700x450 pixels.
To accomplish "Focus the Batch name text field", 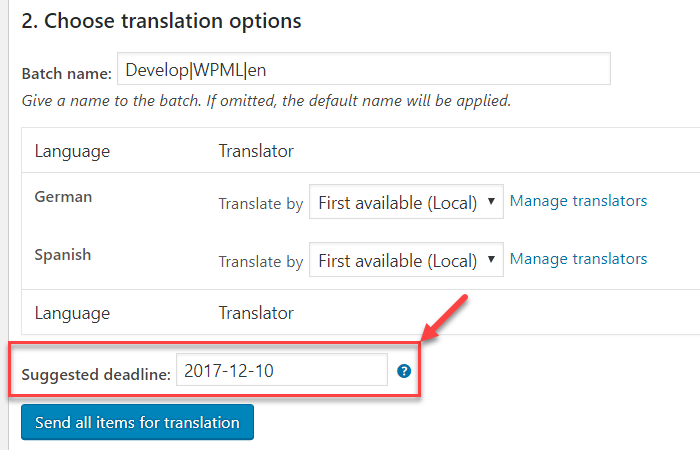I will click(364, 69).
